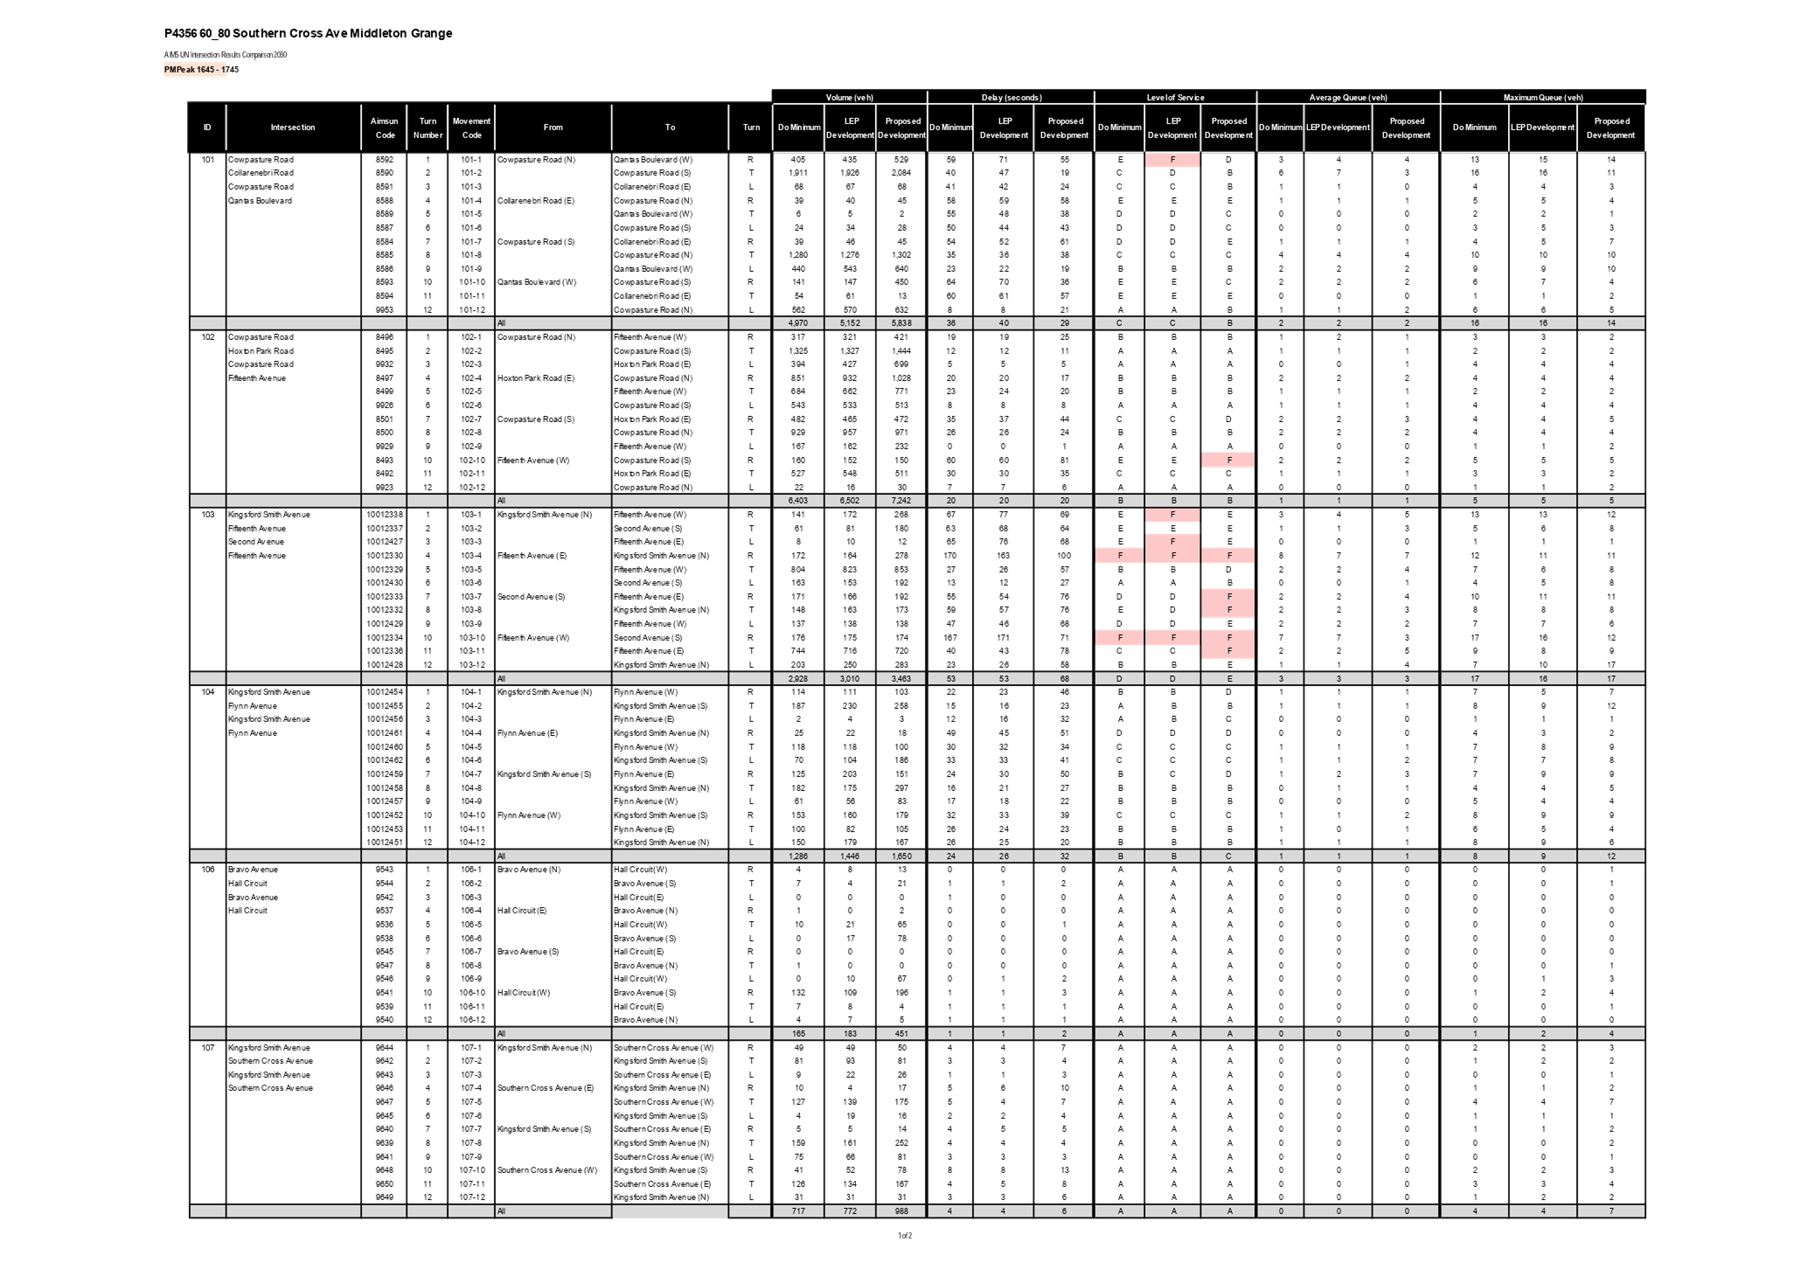The width and height of the screenshot is (1808, 1278).
Task: Click movement code '107-12'
Action: 471,1198
